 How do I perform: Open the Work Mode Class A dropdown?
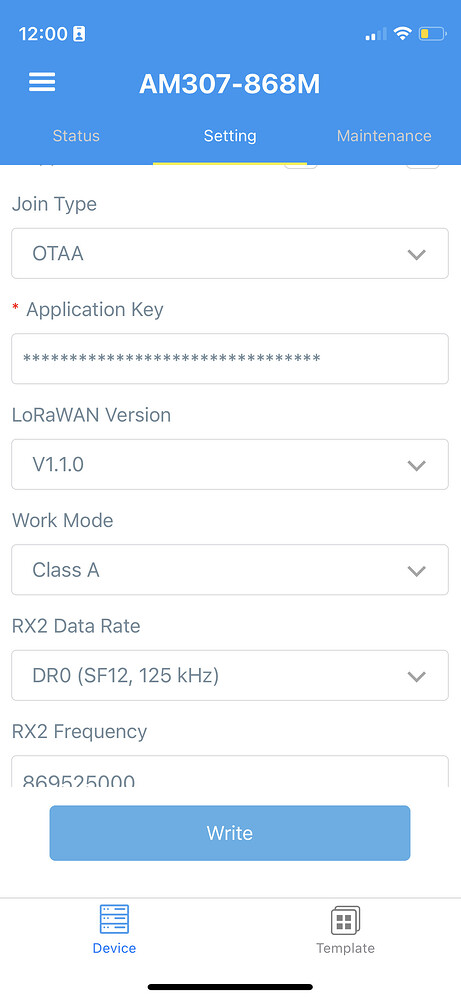[x=230, y=570]
